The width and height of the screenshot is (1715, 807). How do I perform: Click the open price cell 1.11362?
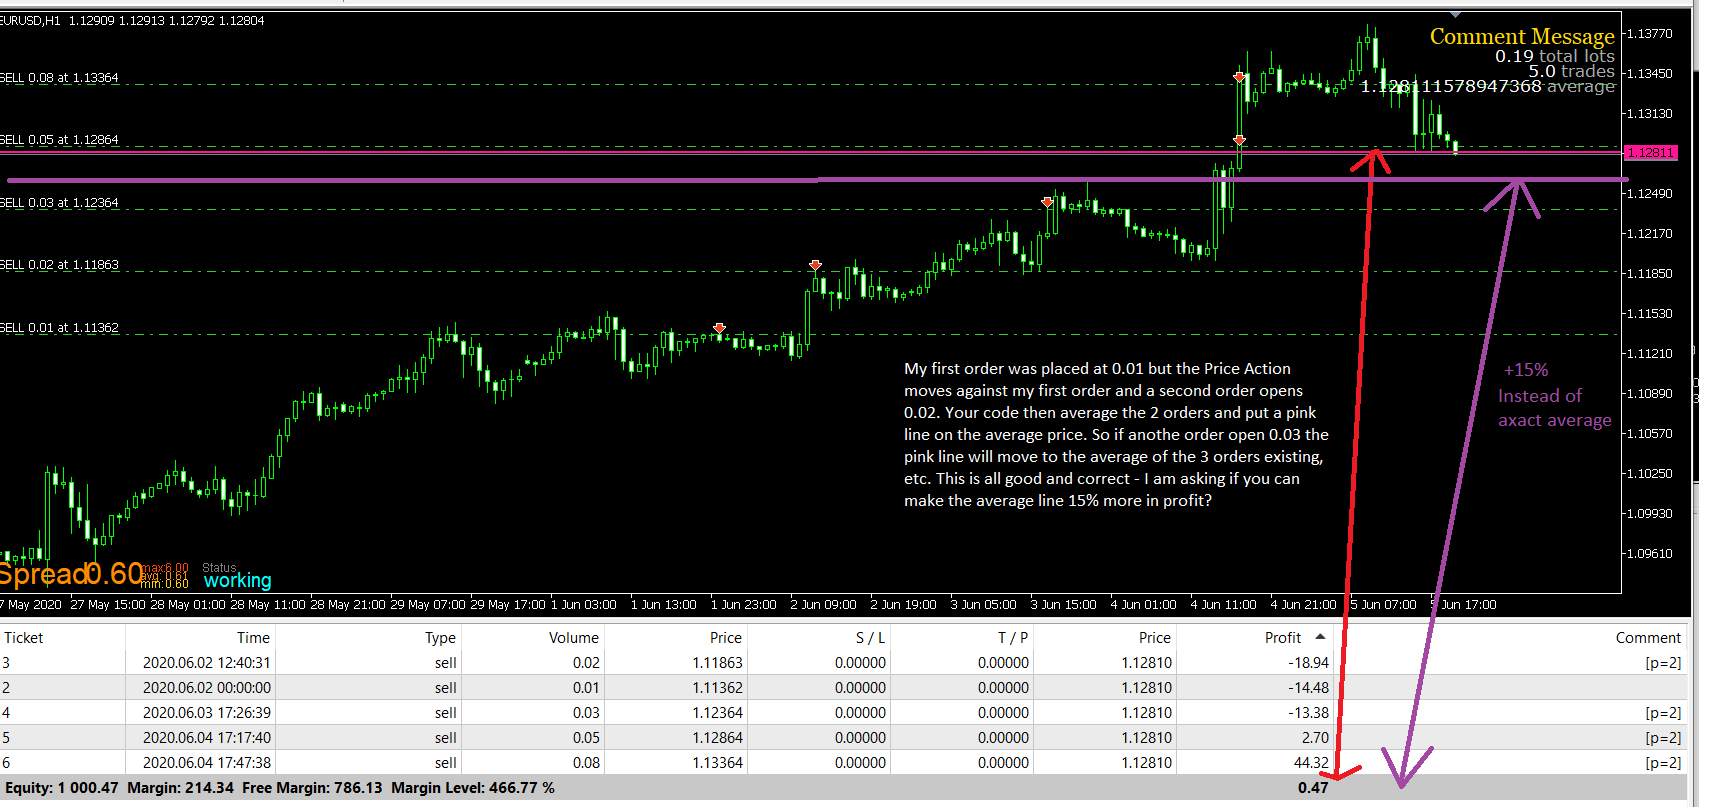click(x=717, y=688)
